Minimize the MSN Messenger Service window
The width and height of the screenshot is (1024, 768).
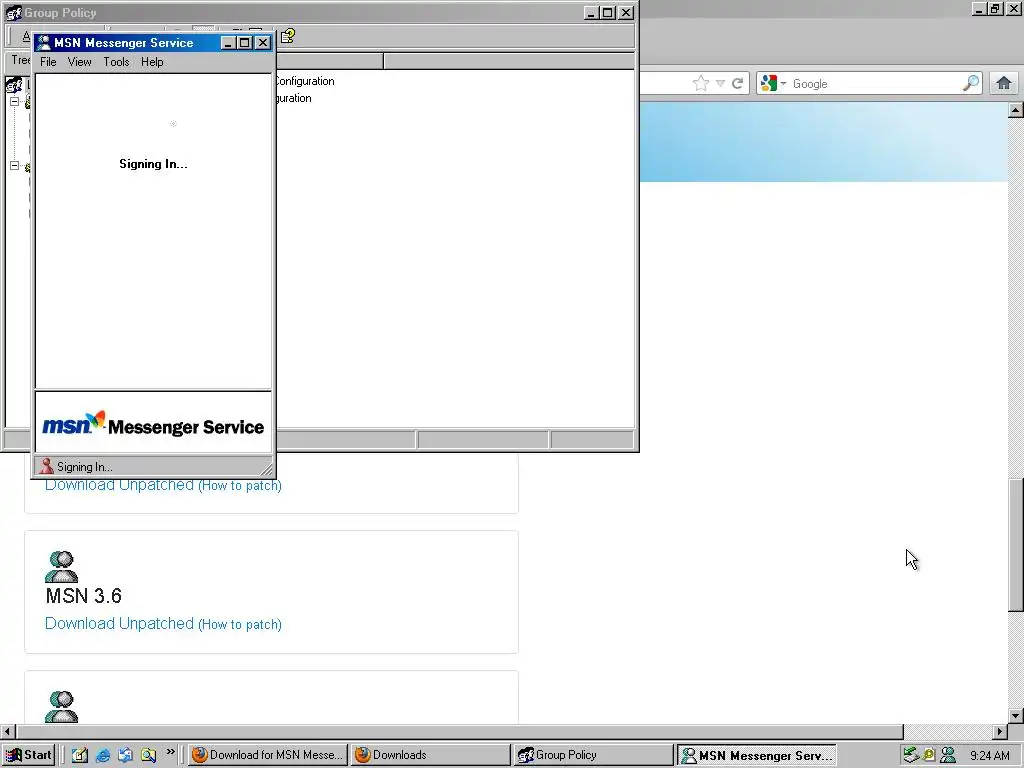228,42
